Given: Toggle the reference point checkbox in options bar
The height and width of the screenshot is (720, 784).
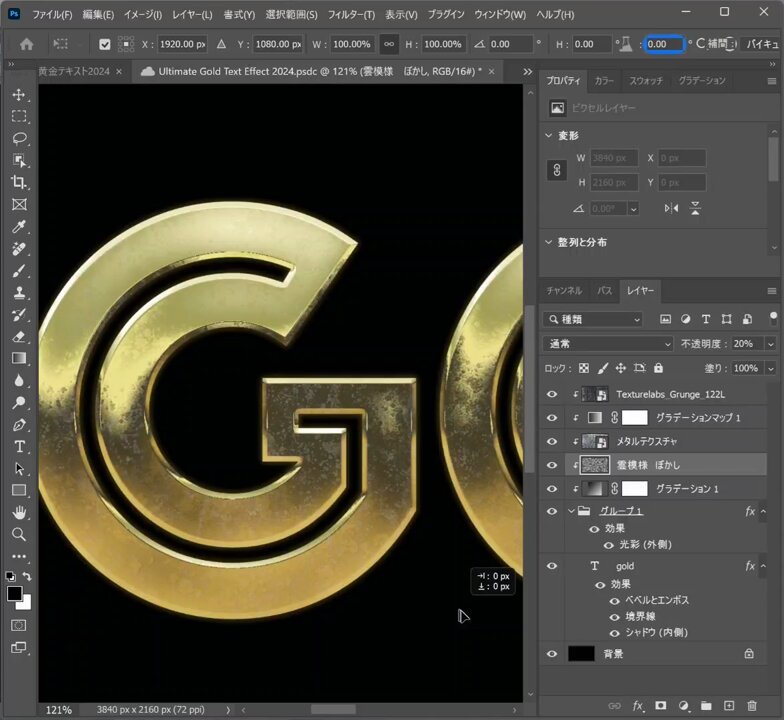Looking at the screenshot, I should [x=104, y=44].
